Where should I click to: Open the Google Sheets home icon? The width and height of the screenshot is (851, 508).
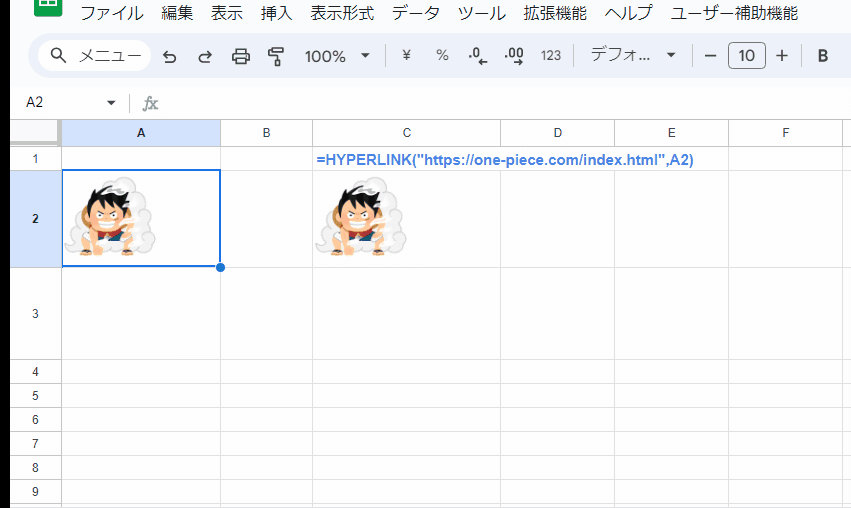(x=48, y=7)
